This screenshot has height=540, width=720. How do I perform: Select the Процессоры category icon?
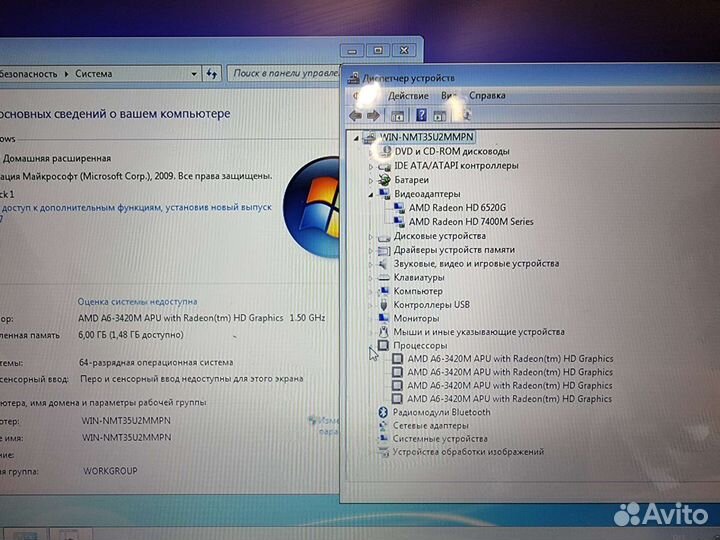pyautogui.click(x=383, y=345)
